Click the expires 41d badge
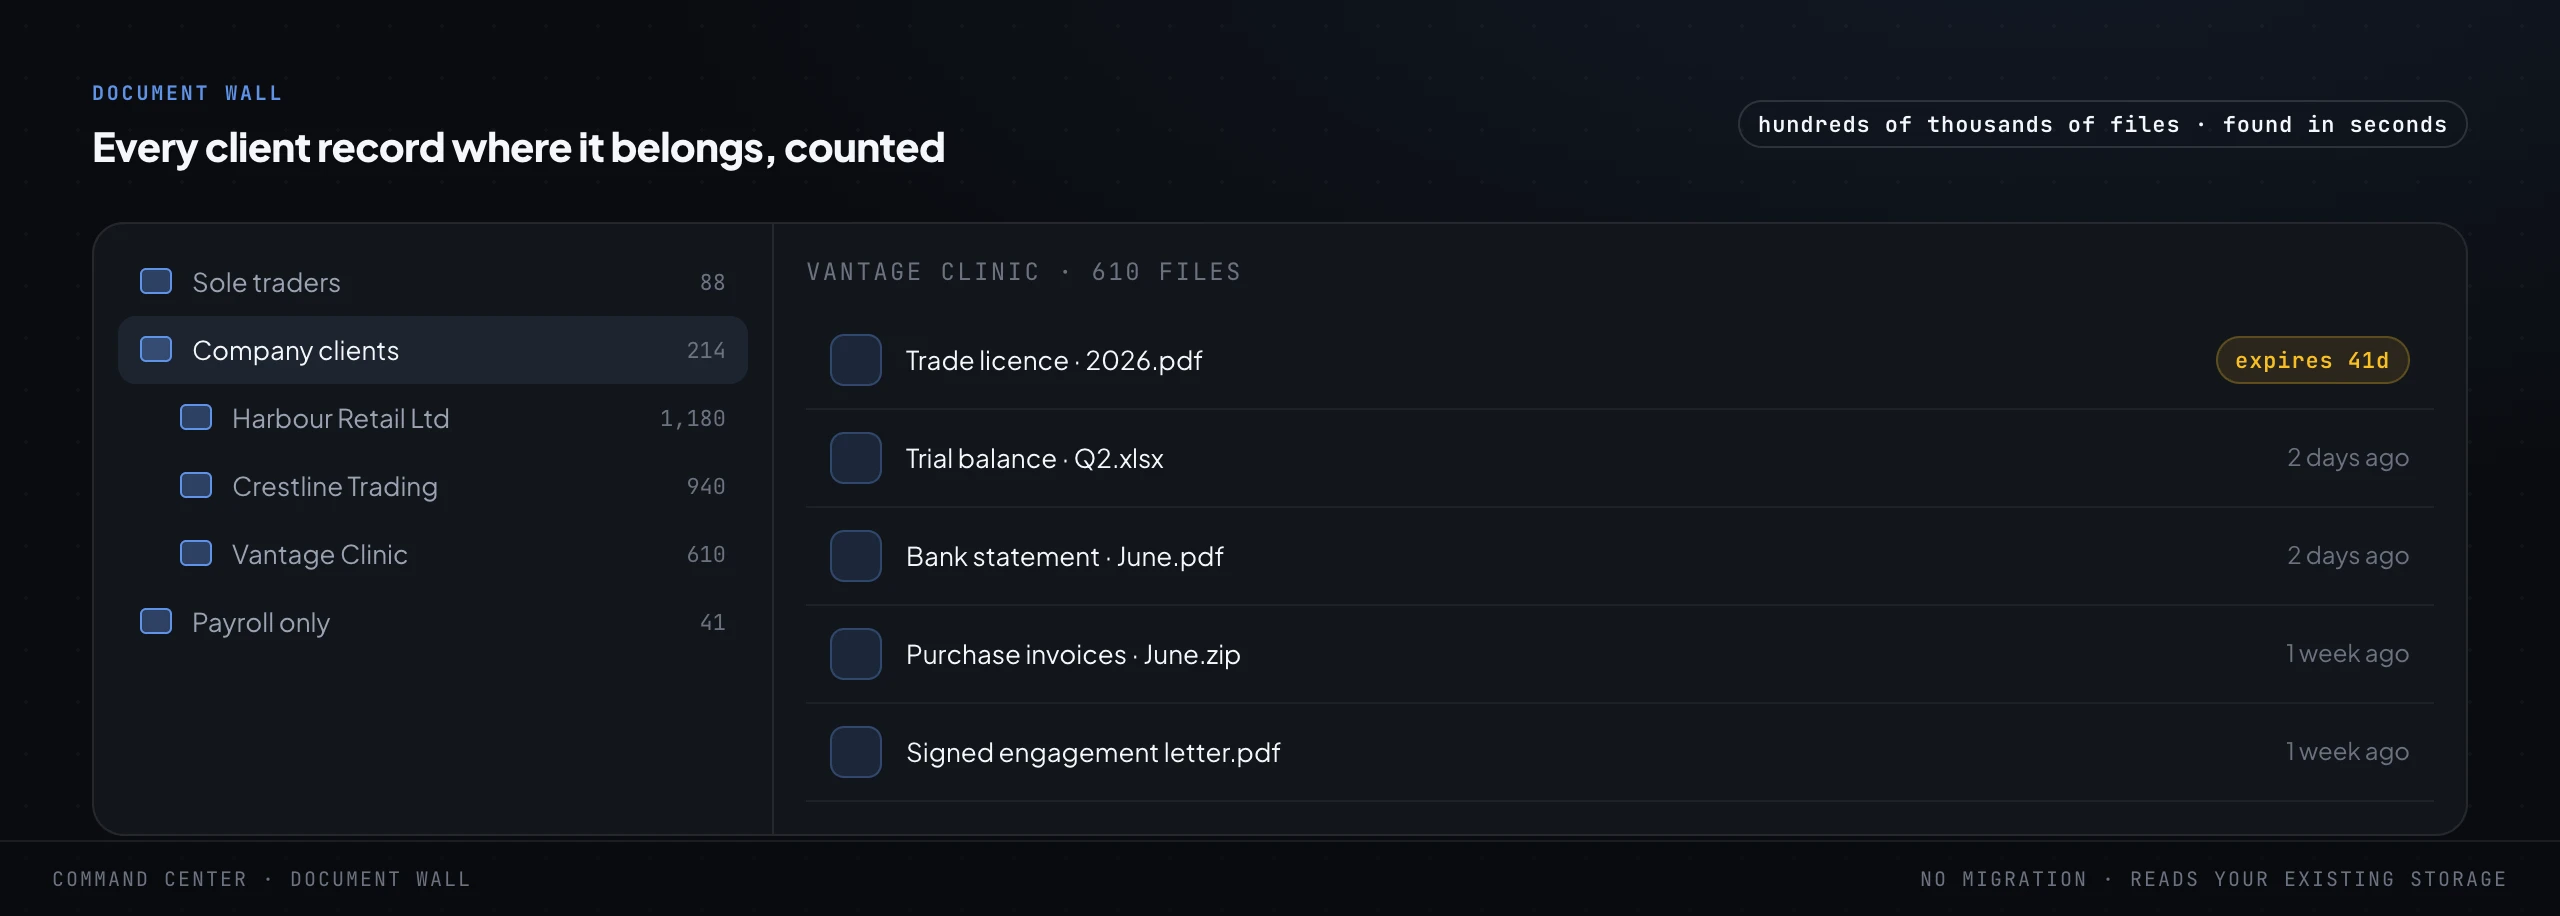This screenshot has height=916, width=2560. tap(2312, 360)
